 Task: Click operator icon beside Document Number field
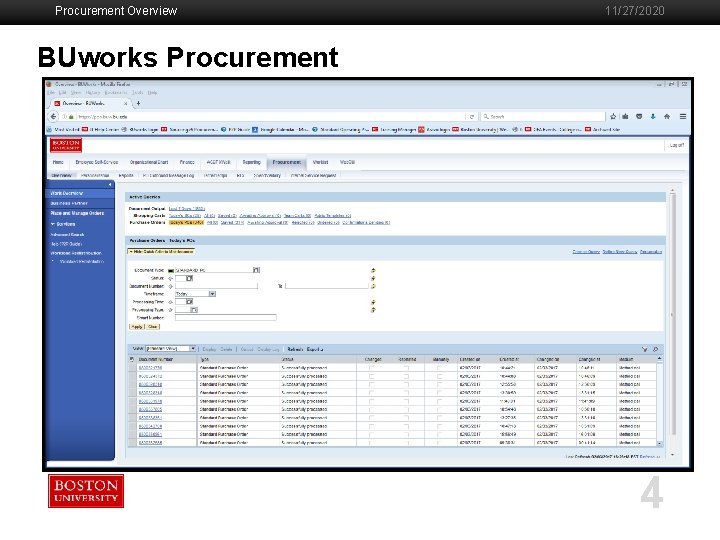tap(170, 286)
